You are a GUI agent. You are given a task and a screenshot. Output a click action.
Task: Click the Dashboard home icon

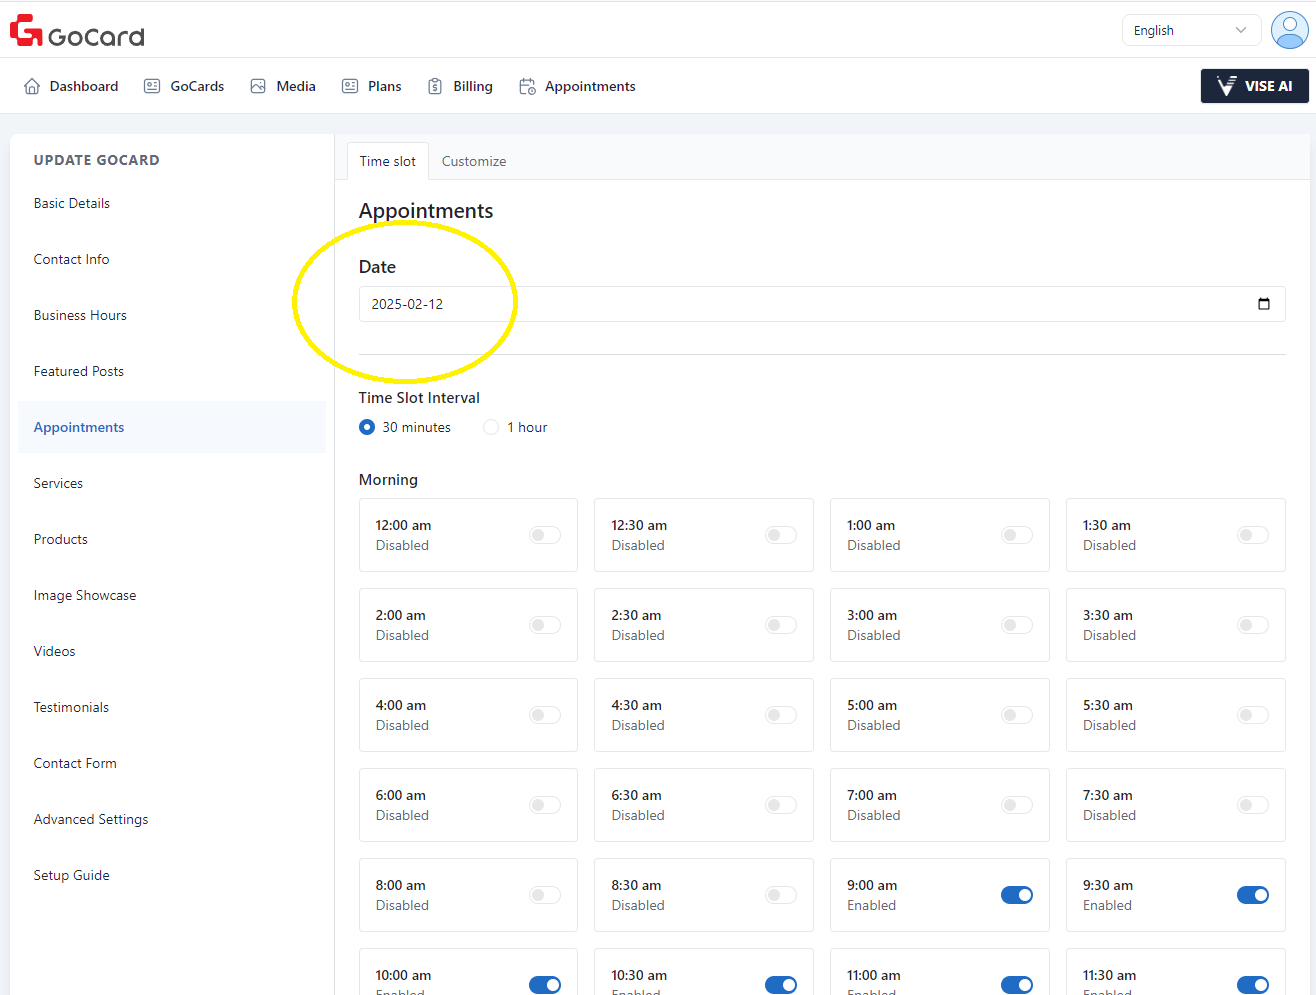point(32,86)
